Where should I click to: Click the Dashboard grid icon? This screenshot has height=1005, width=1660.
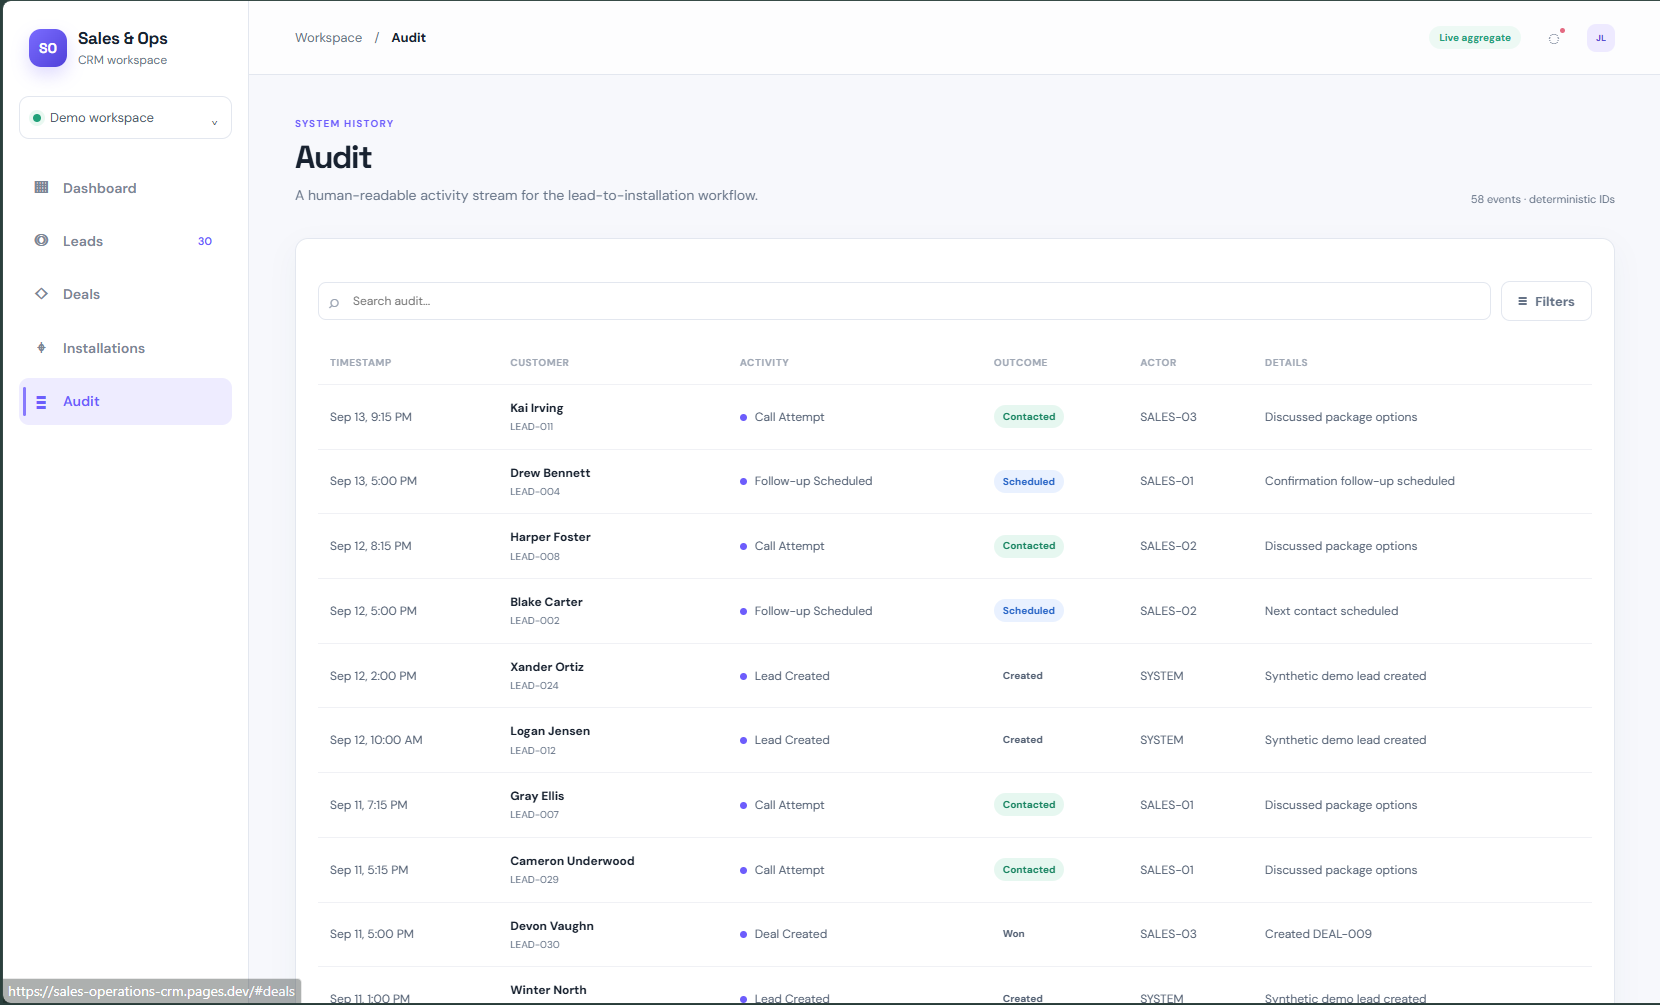point(41,187)
